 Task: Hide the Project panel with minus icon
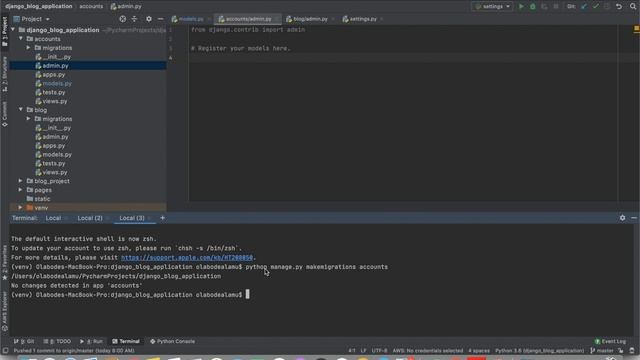point(160,19)
